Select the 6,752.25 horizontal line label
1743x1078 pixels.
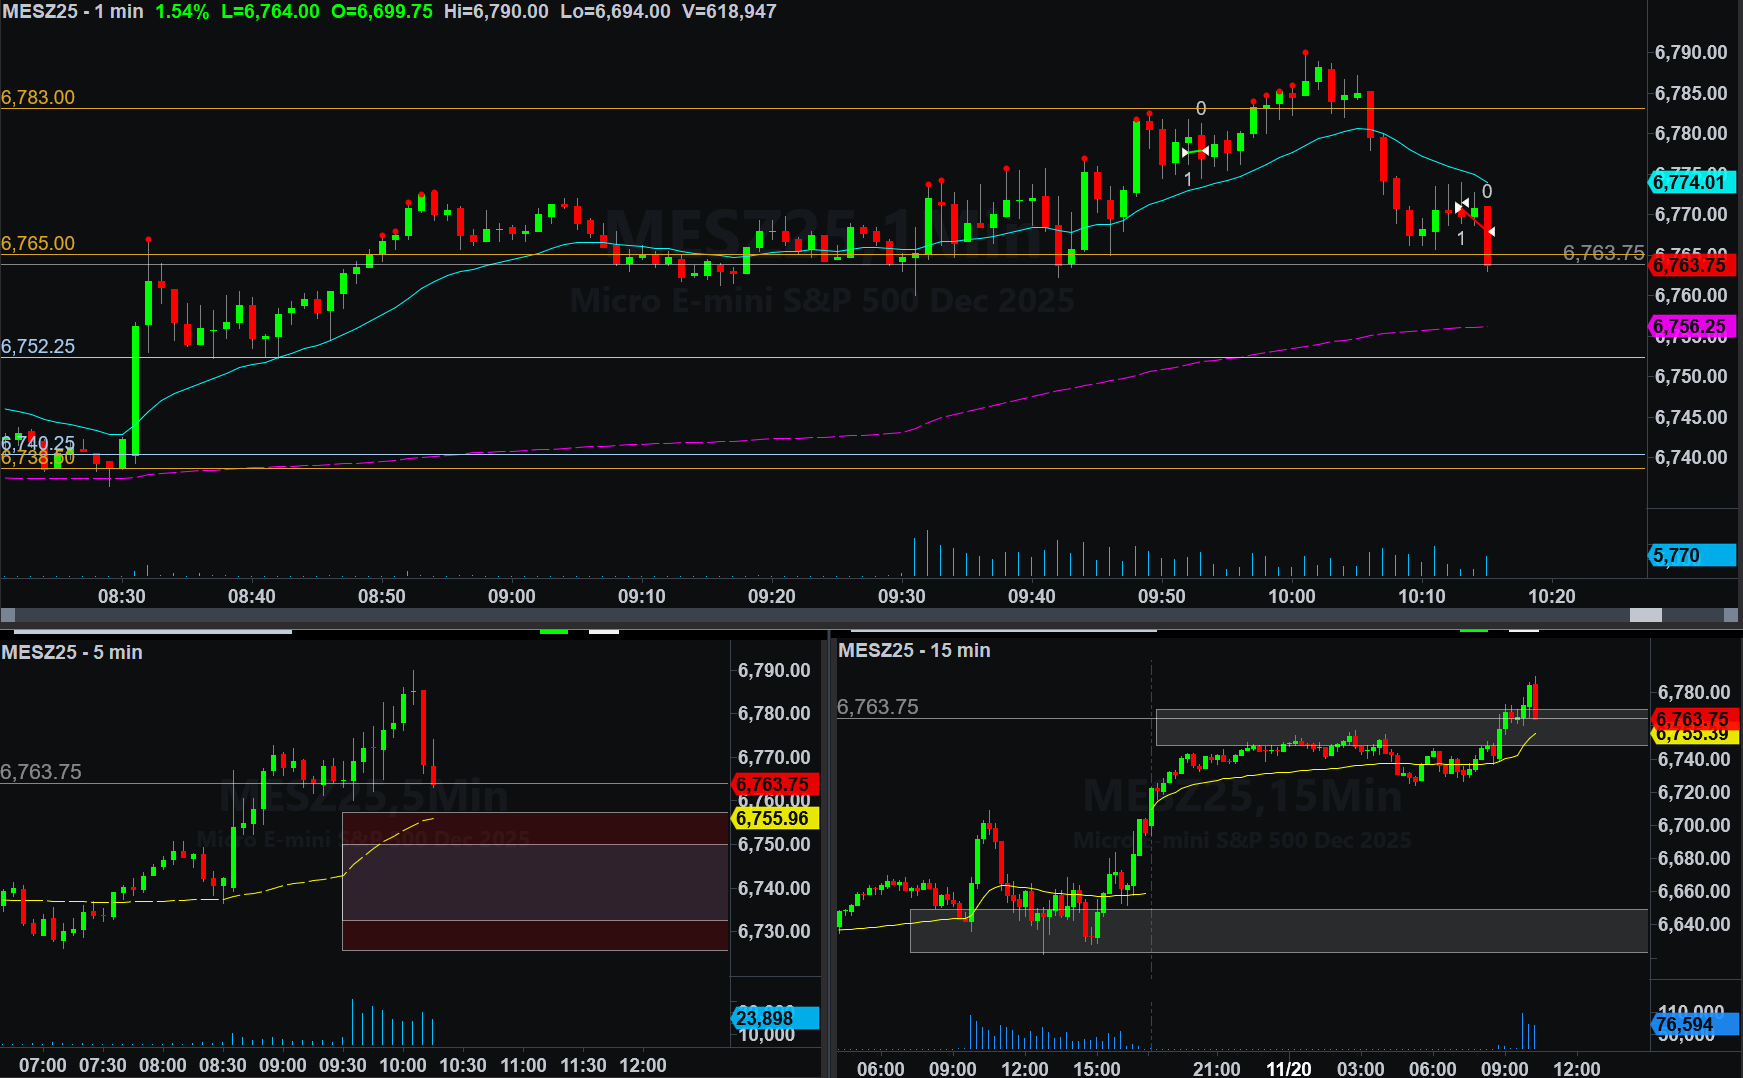[x=38, y=346]
